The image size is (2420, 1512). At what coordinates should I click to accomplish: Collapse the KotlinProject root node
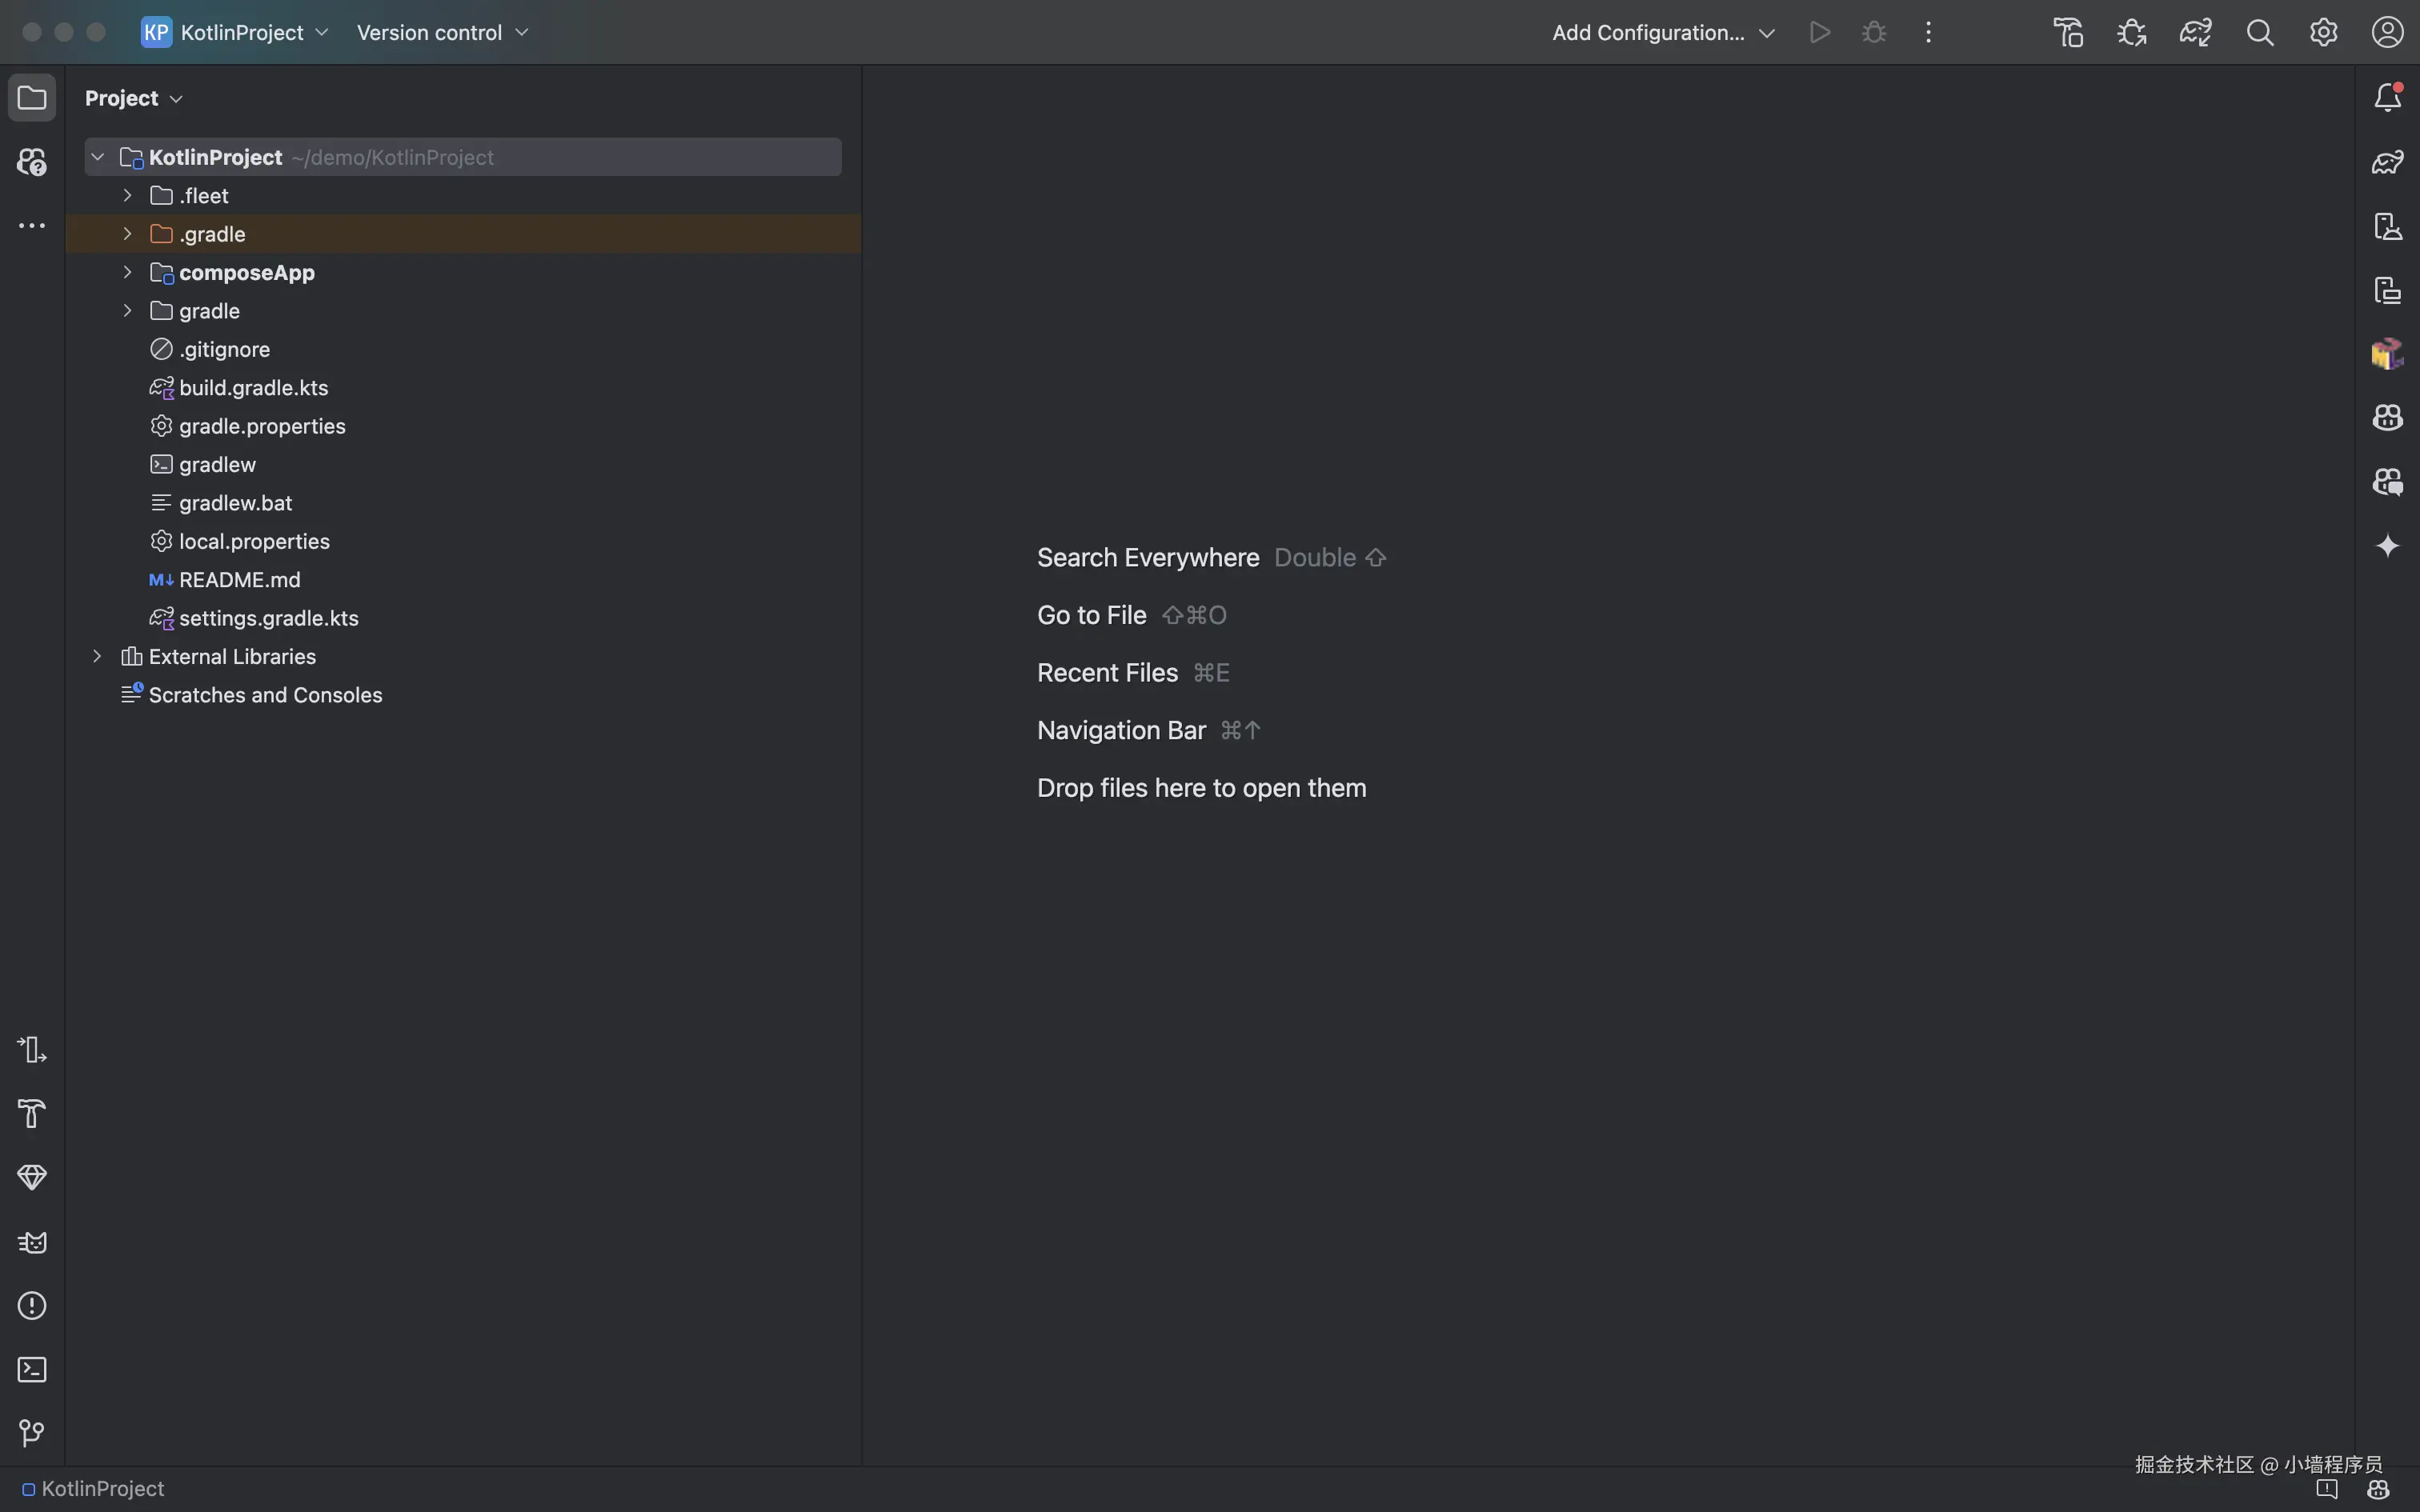[x=97, y=157]
